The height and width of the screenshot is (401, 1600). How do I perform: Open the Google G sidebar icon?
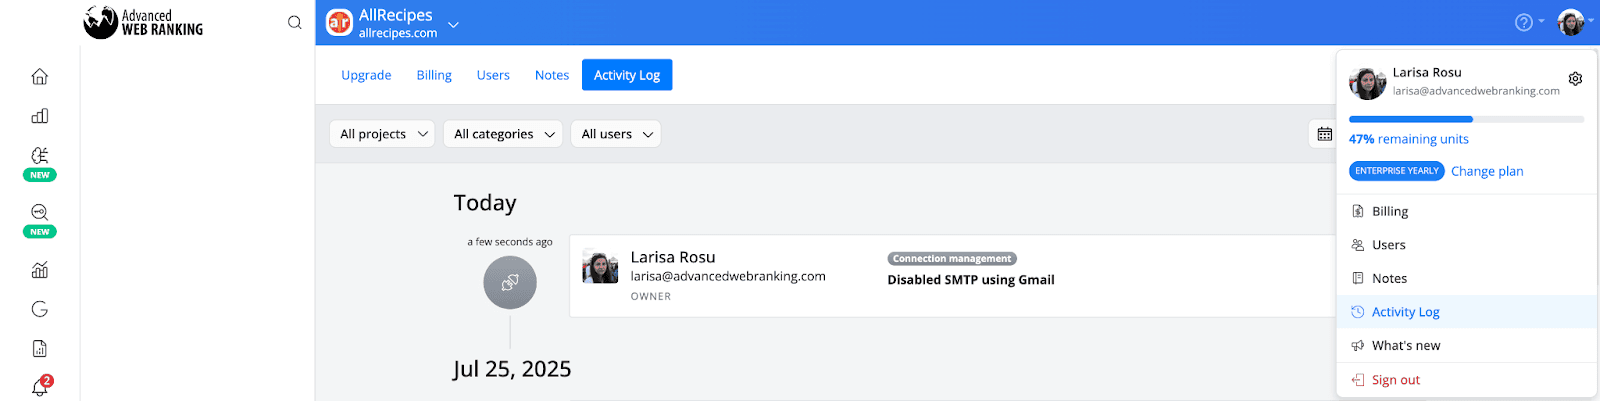(x=40, y=309)
